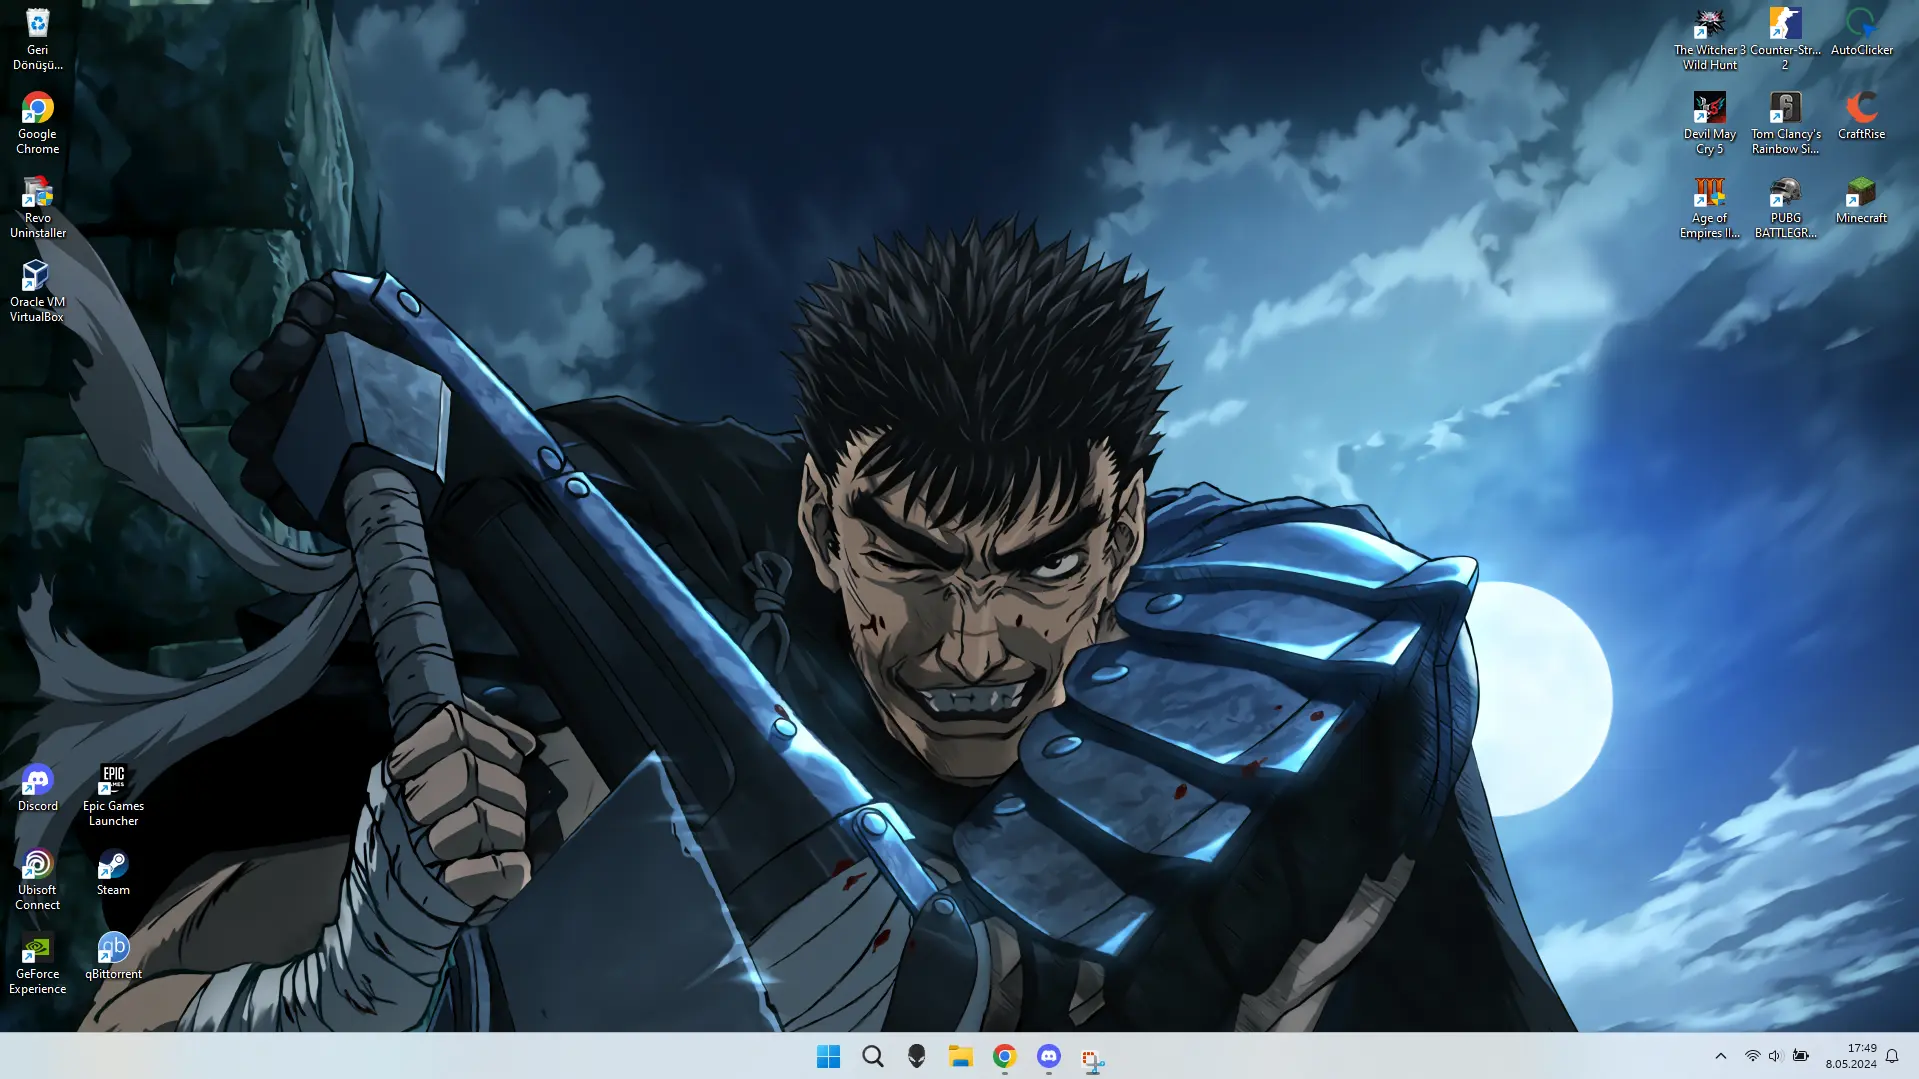The height and width of the screenshot is (1079, 1919).
Task: Open the Windows Start menu
Action: (x=828, y=1056)
